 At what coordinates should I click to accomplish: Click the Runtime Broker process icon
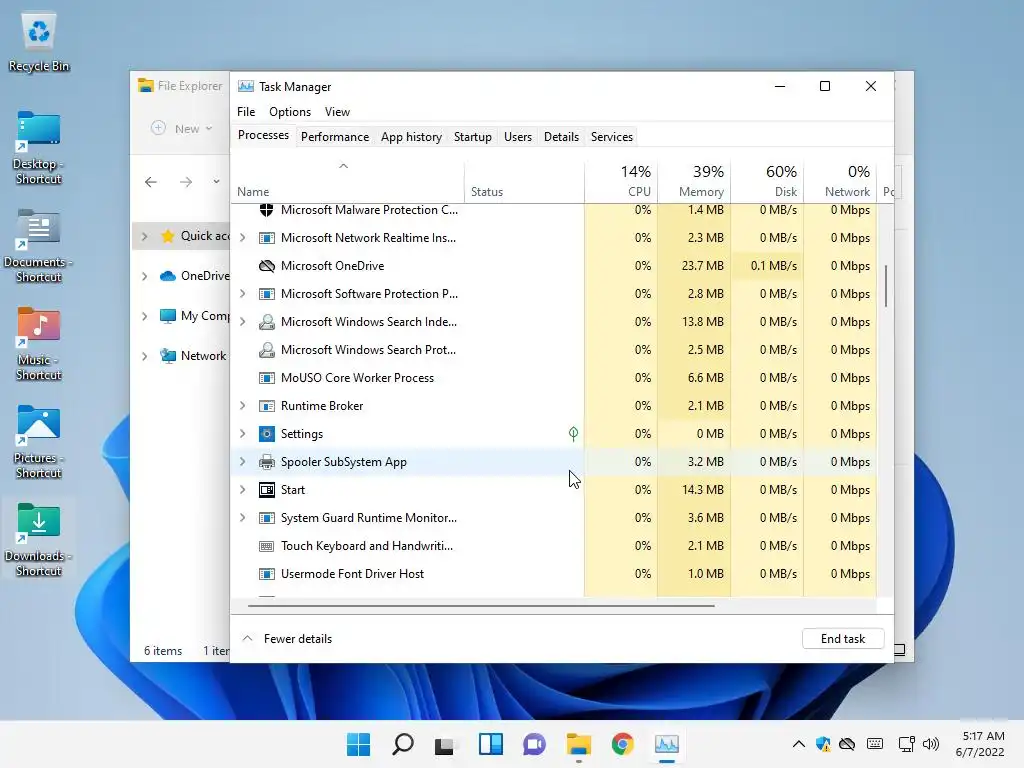[x=266, y=406]
